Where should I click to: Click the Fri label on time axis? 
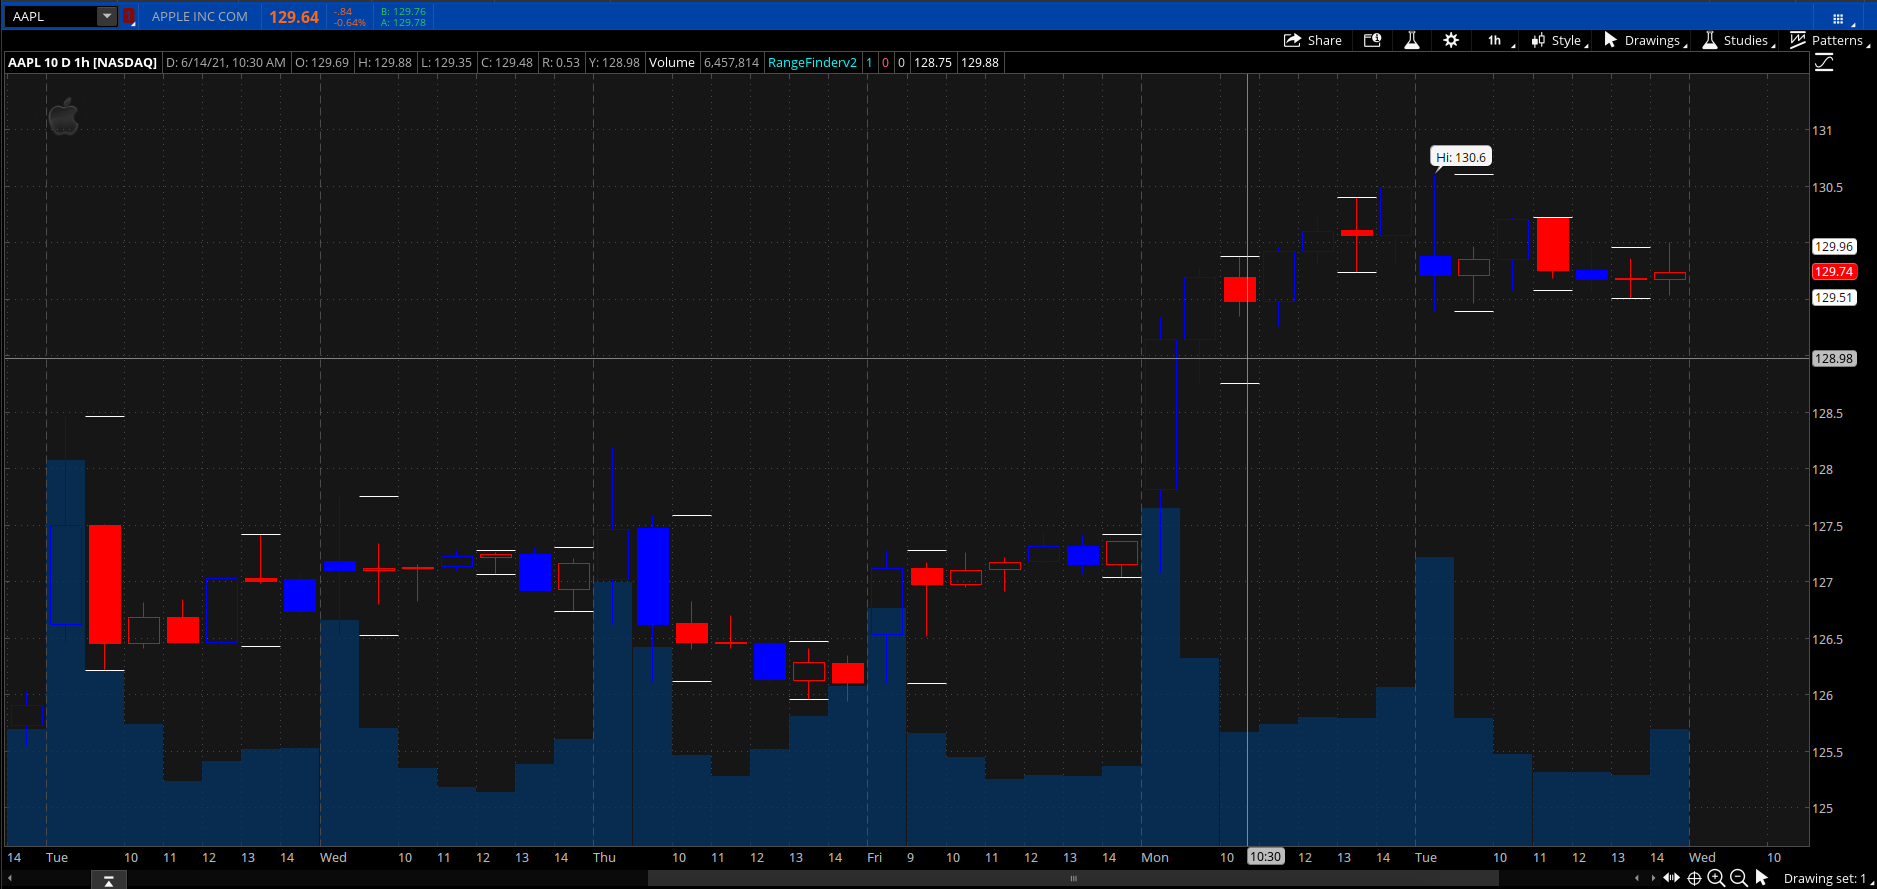[874, 857]
